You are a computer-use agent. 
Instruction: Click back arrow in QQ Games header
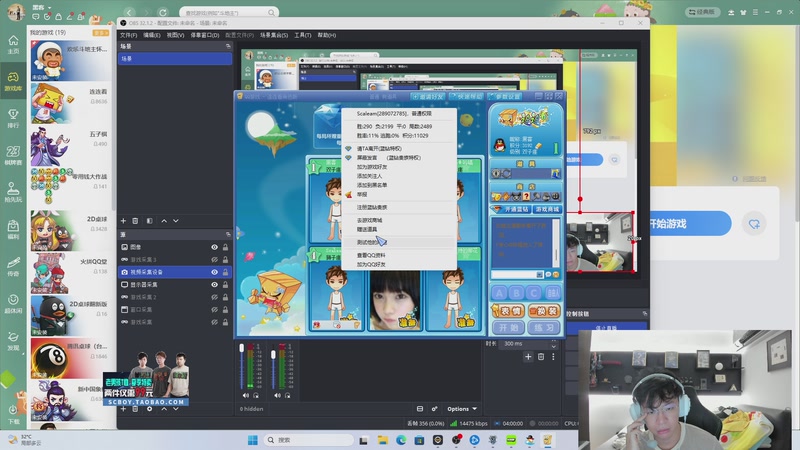point(130,12)
